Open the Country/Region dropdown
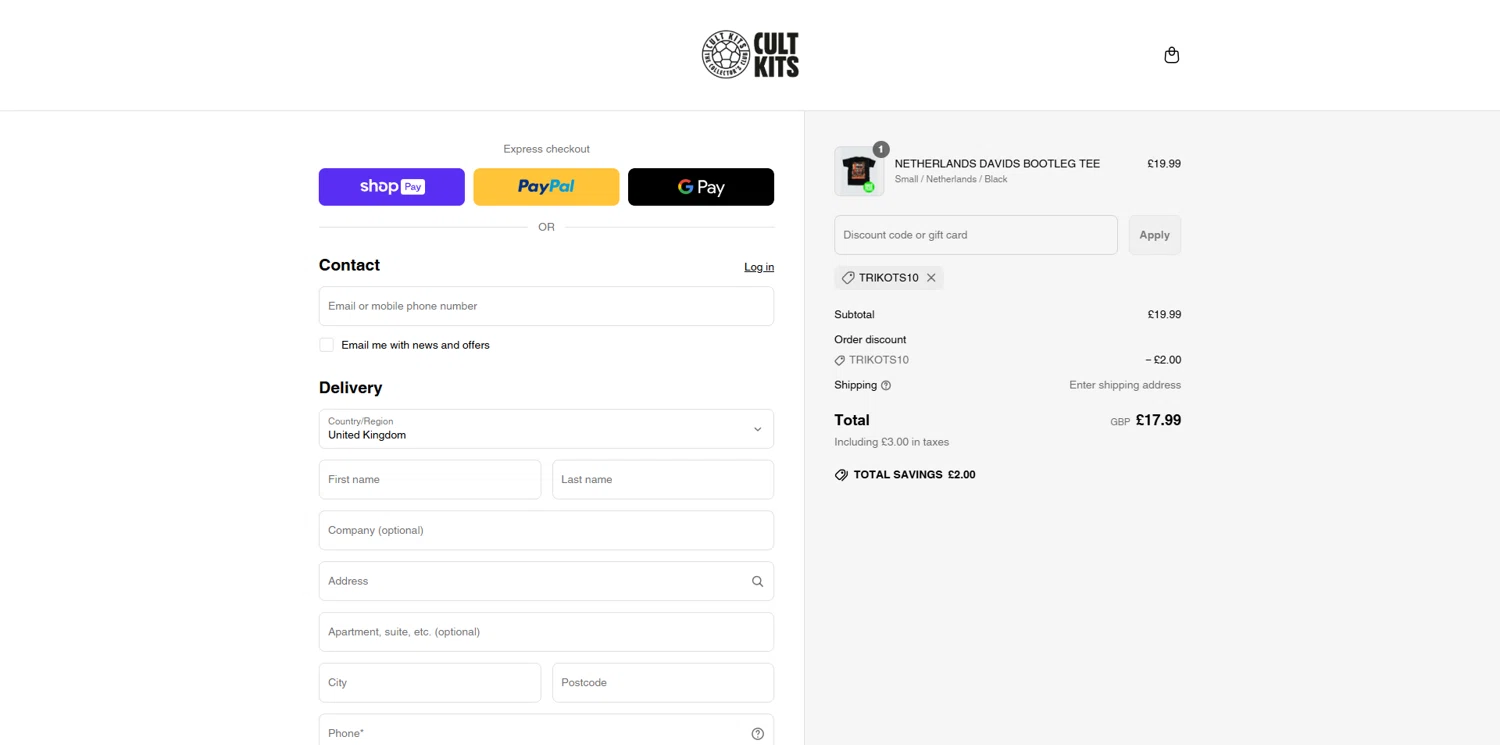 coord(546,429)
